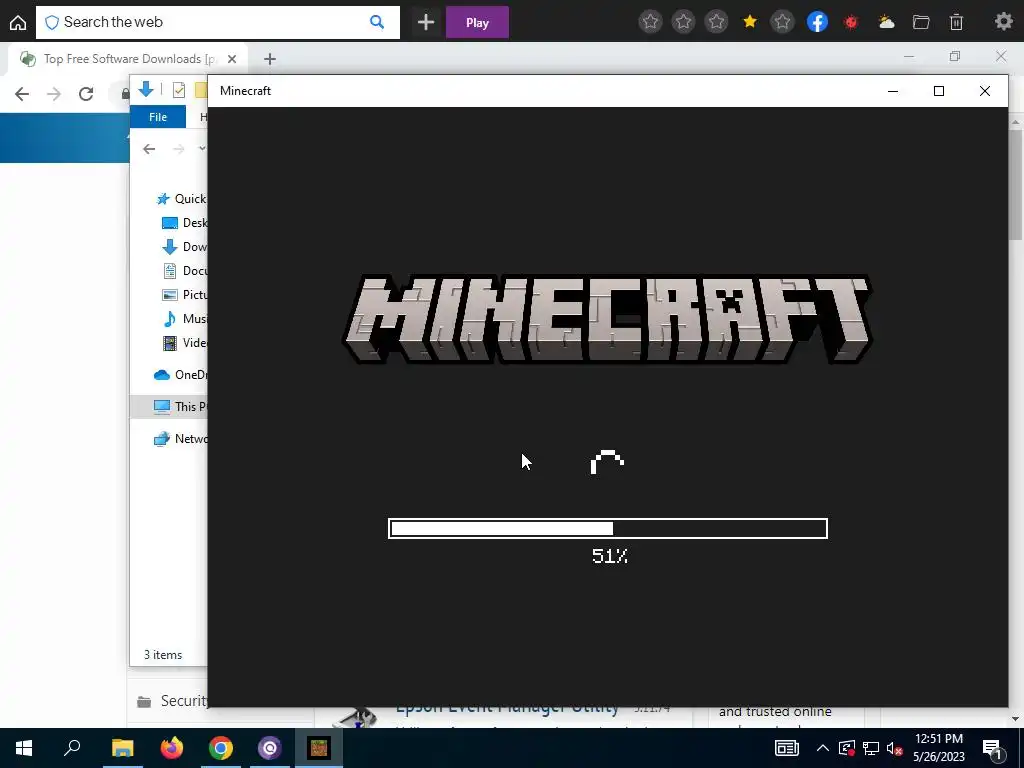Click the back arrow in File Explorer
Viewport: 1024px width, 768px height.
click(x=149, y=149)
